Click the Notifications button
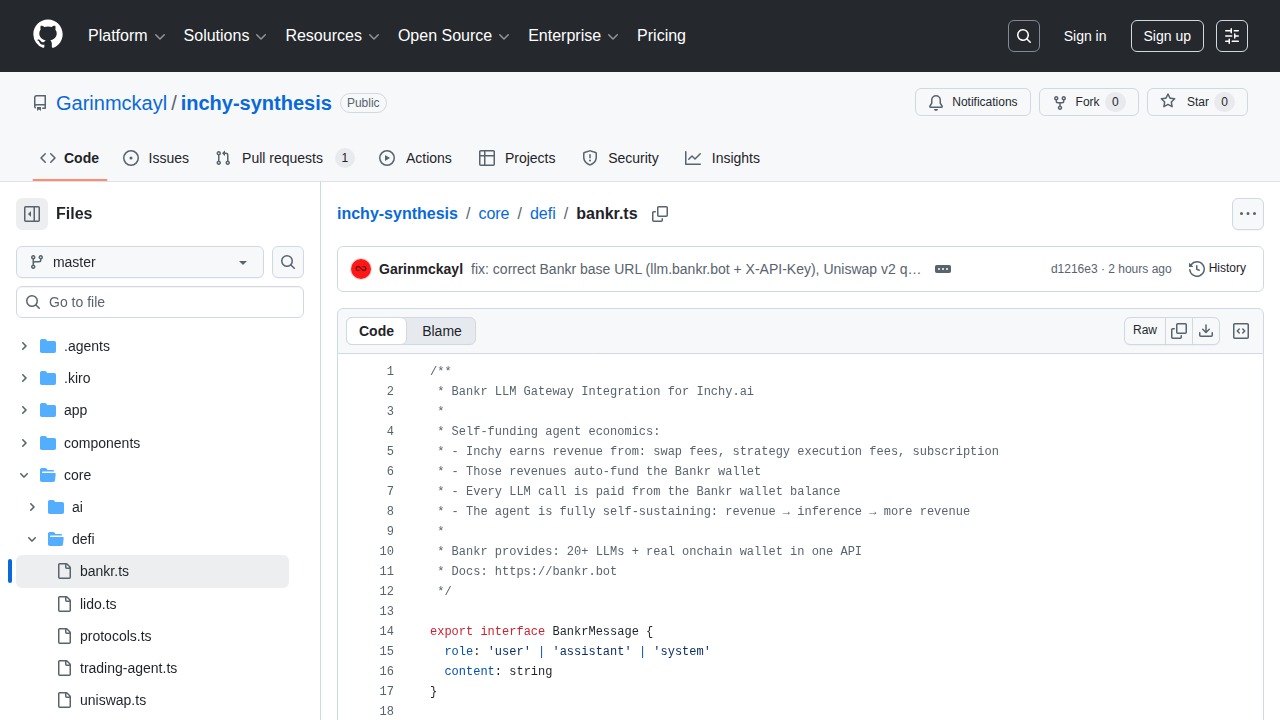 (x=973, y=102)
